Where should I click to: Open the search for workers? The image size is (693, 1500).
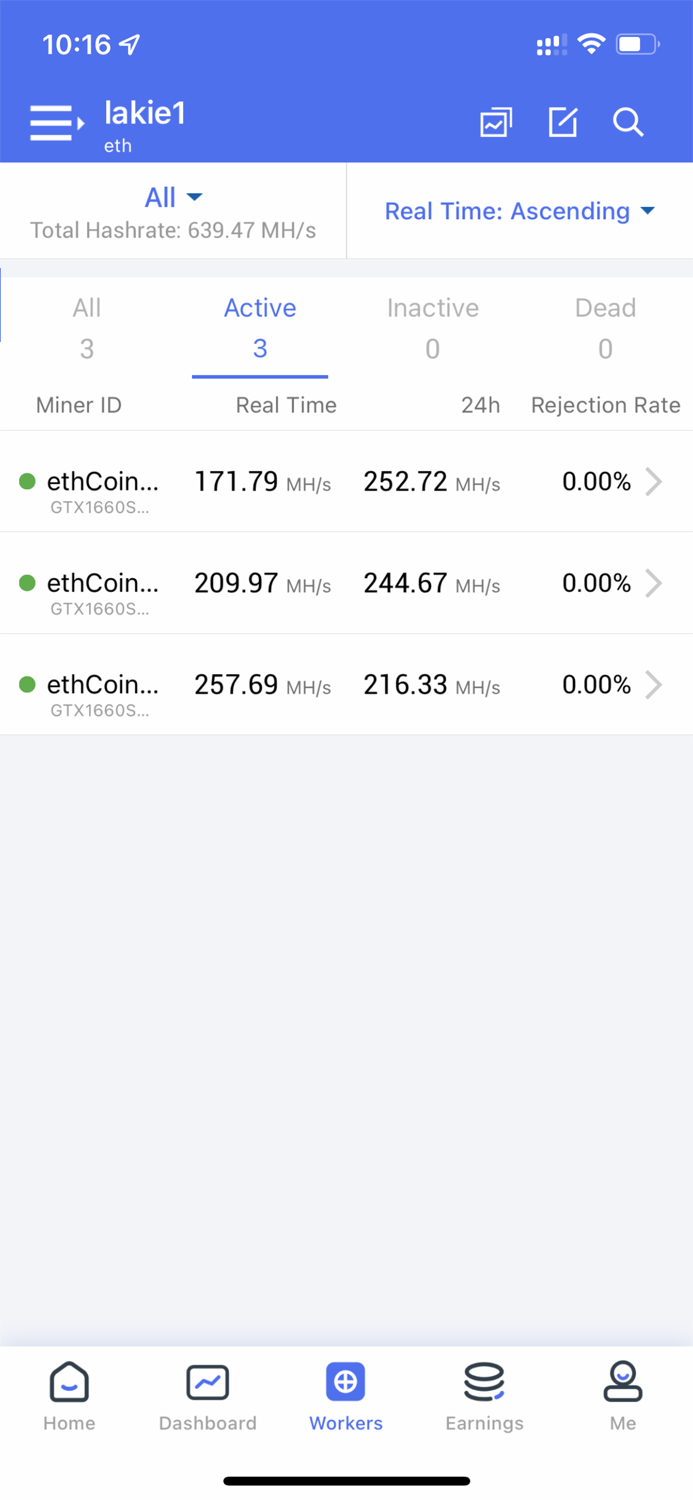point(629,122)
